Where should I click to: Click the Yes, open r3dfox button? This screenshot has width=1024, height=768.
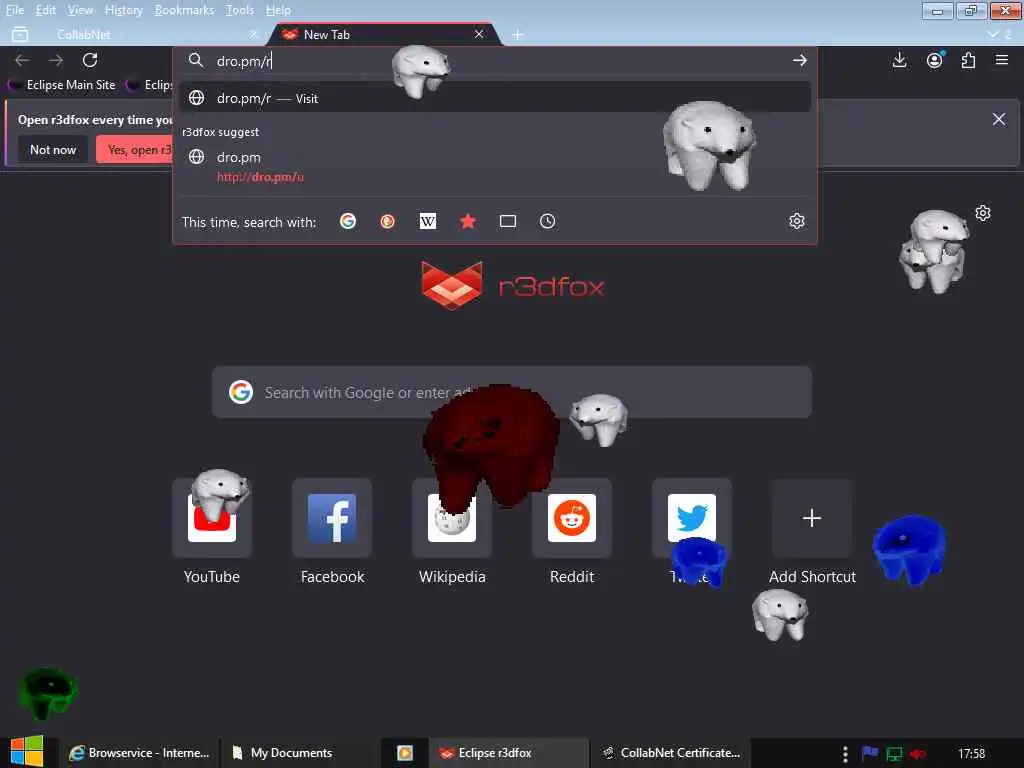coord(135,150)
